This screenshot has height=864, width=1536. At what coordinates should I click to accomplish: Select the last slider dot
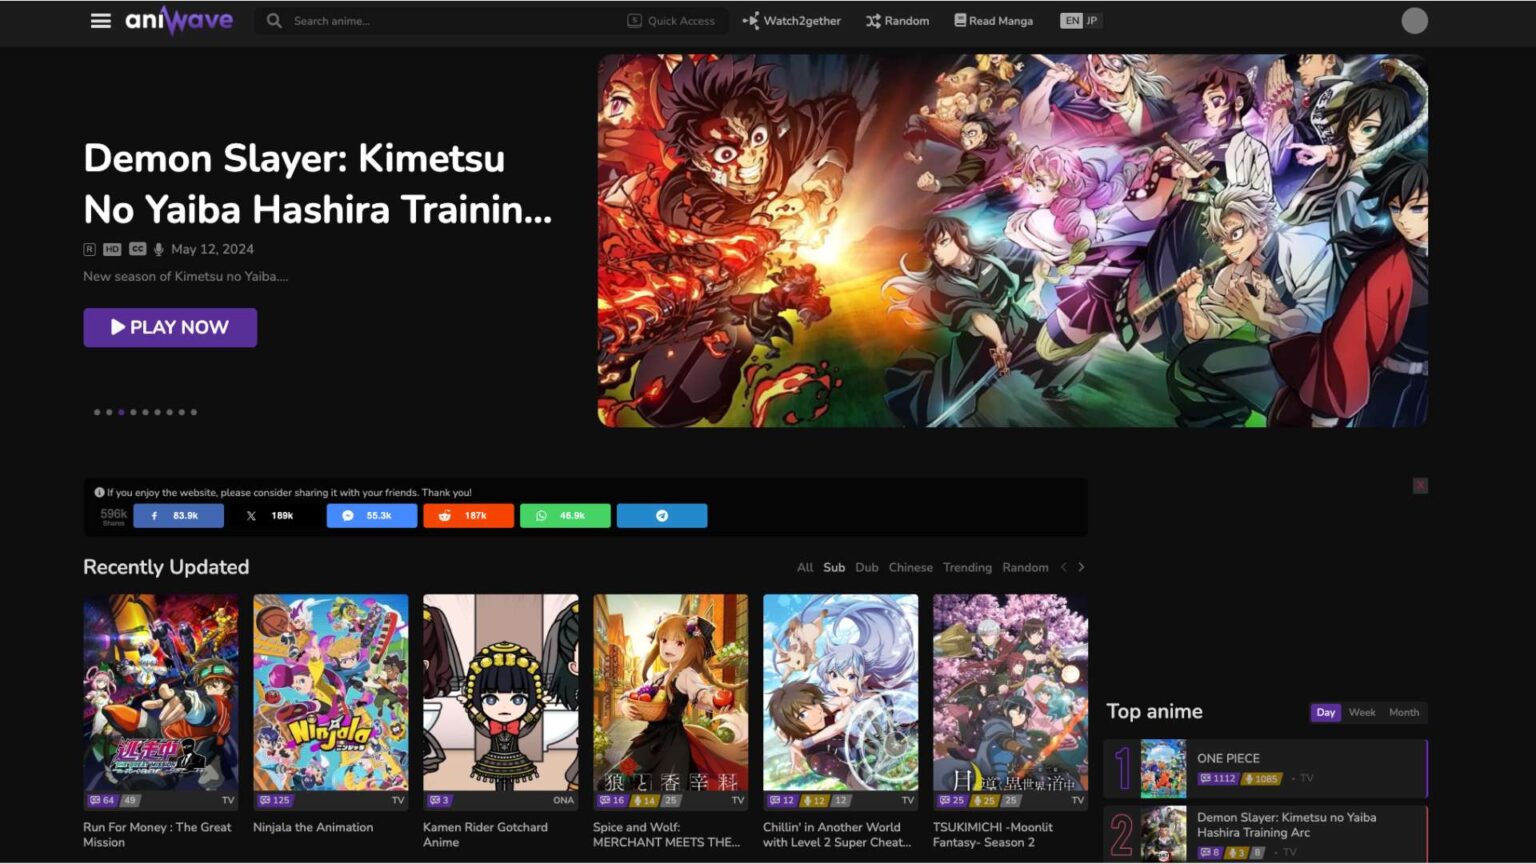click(x=193, y=412)
